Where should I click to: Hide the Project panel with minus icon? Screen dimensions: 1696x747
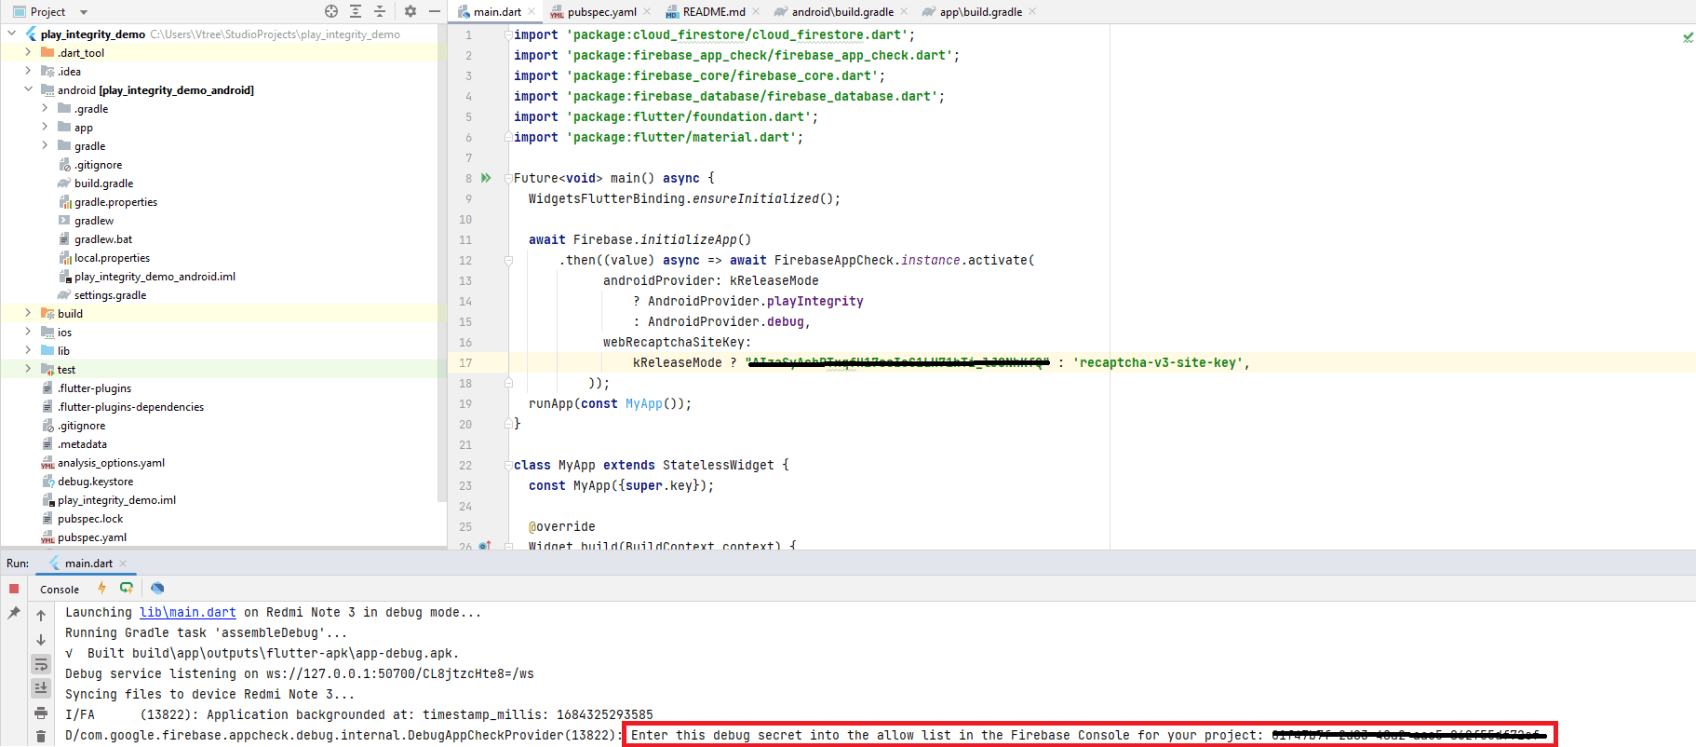tap(434, 11)
